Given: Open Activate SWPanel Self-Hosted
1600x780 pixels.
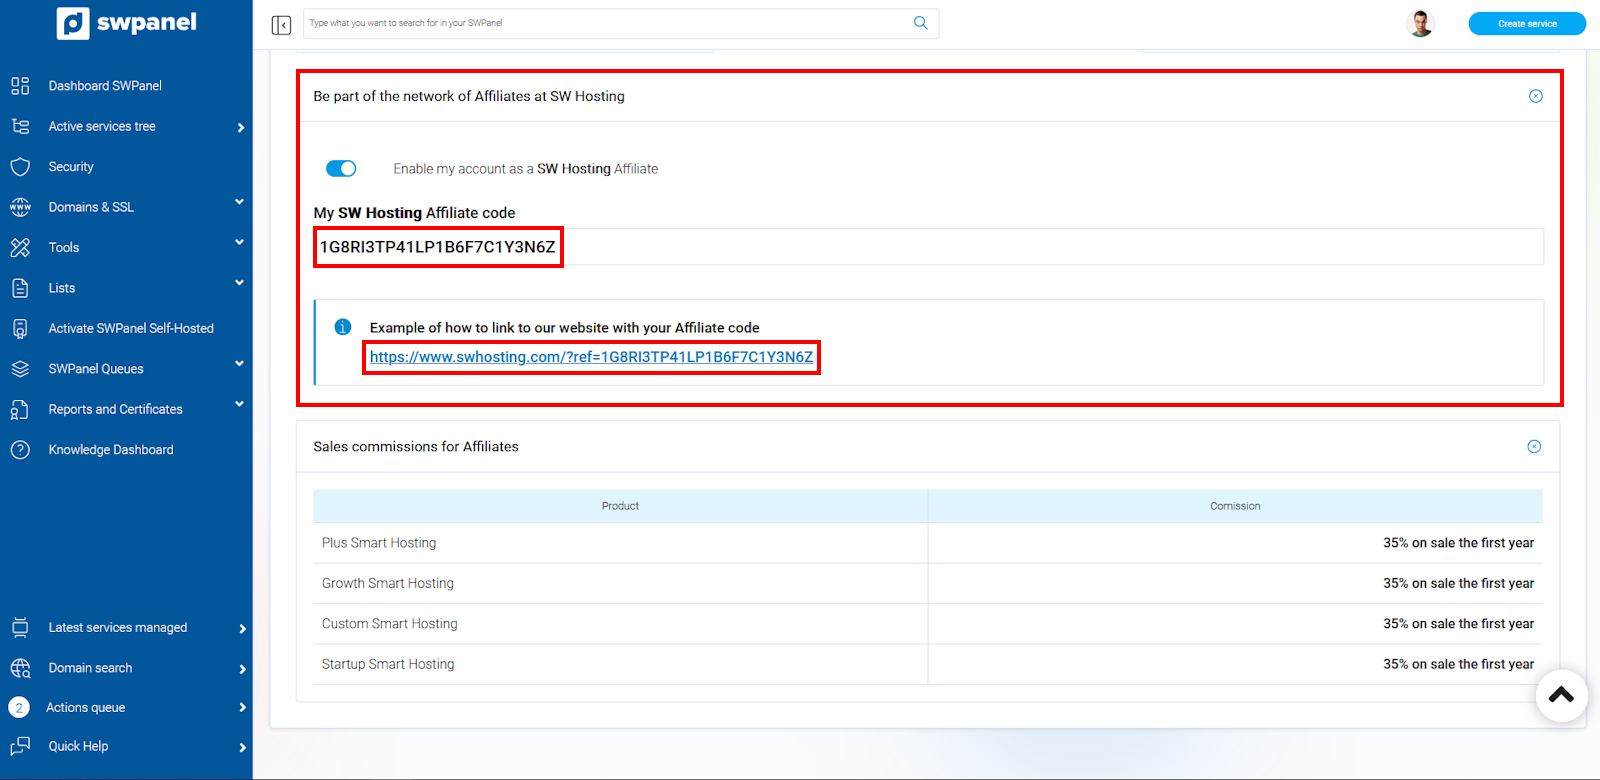Looking at the screenshot, I should (130, 328).
